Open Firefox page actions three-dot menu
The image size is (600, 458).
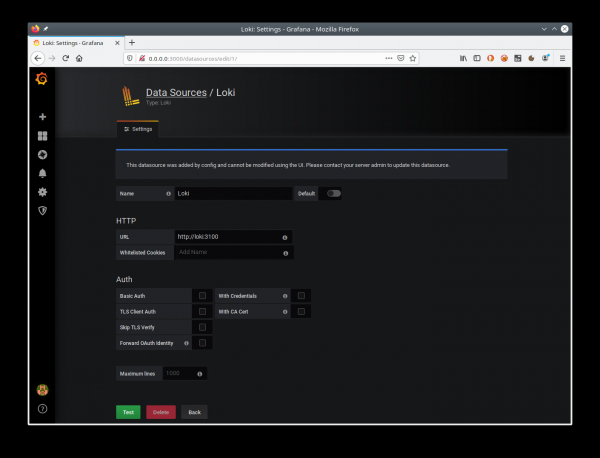[x=388, y=58]
